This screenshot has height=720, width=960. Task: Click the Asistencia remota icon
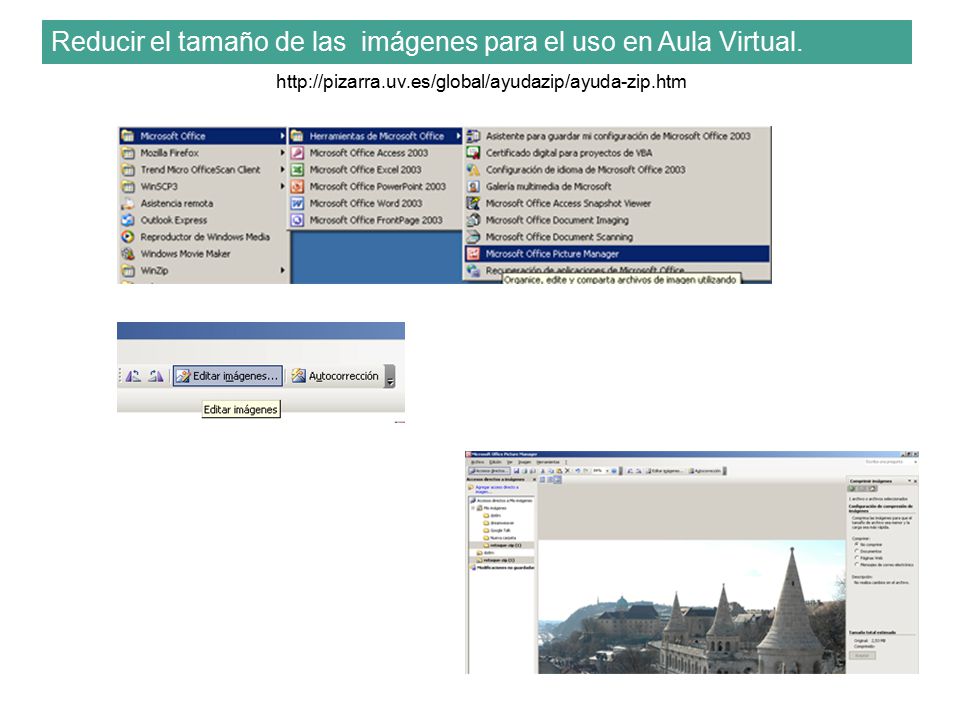127,203
